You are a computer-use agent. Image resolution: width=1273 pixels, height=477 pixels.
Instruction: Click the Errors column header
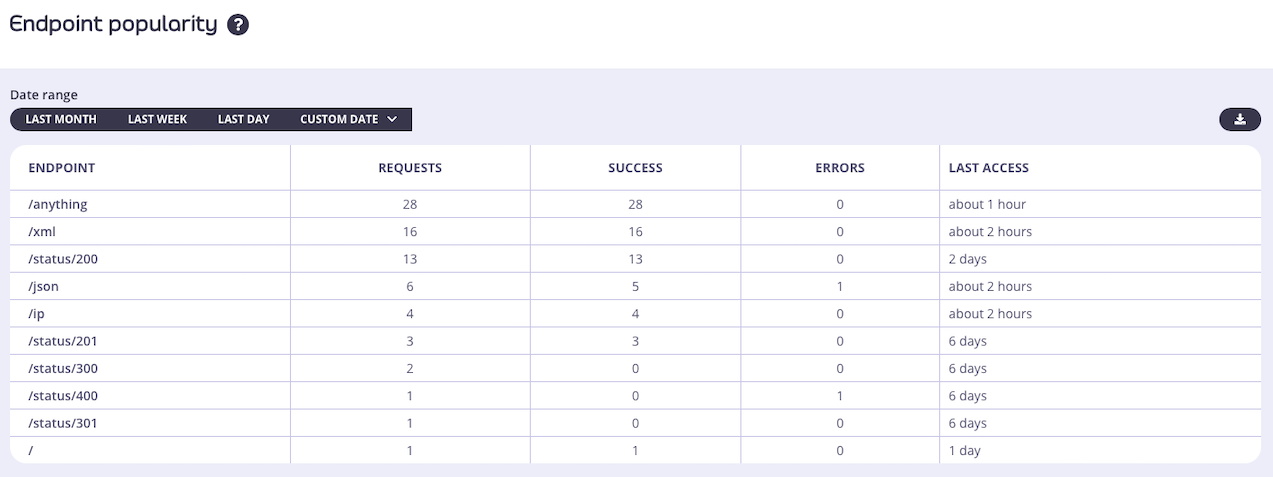tap(840, 168)
